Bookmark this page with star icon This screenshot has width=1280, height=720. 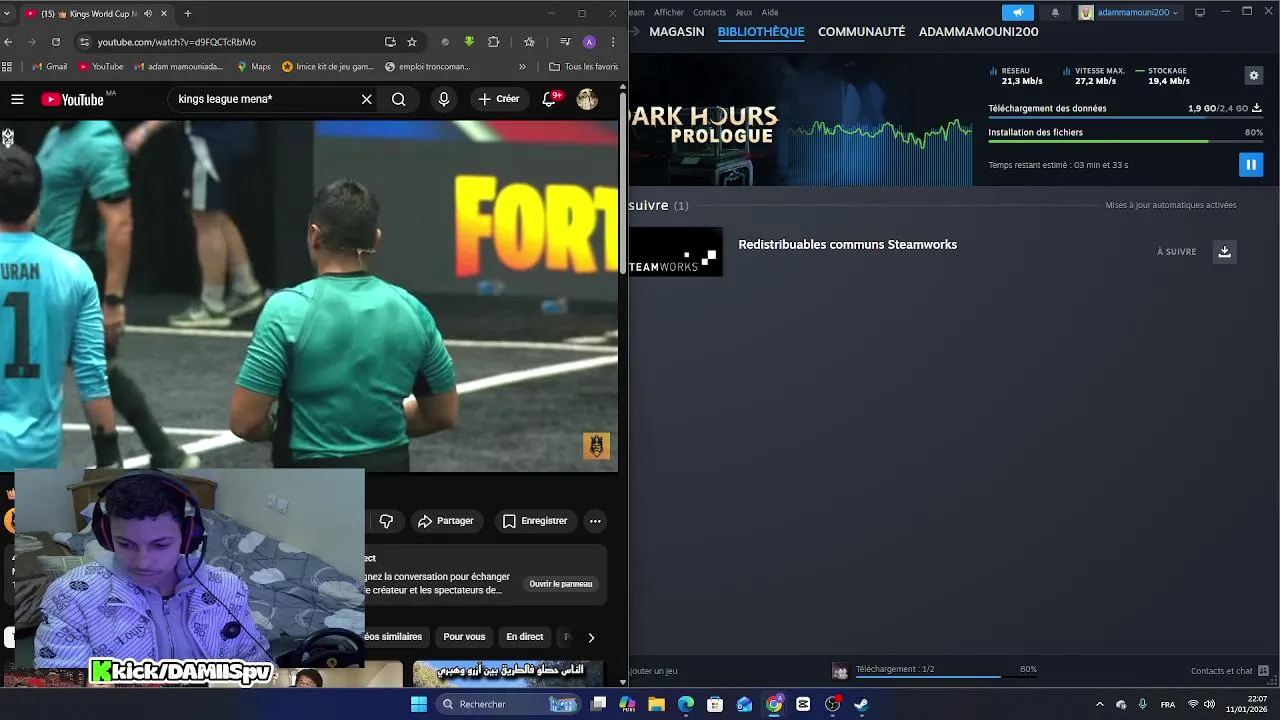412,42
